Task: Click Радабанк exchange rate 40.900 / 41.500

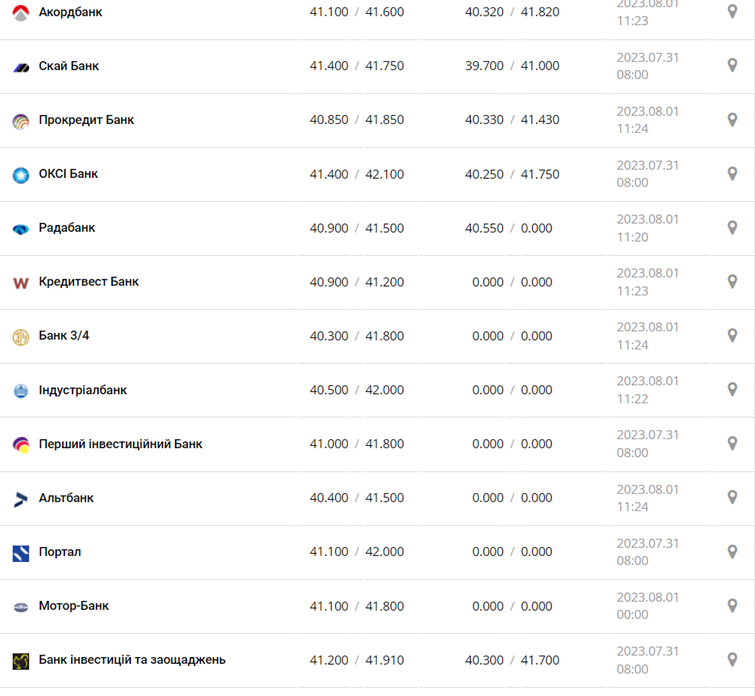Action: [357, 228]
